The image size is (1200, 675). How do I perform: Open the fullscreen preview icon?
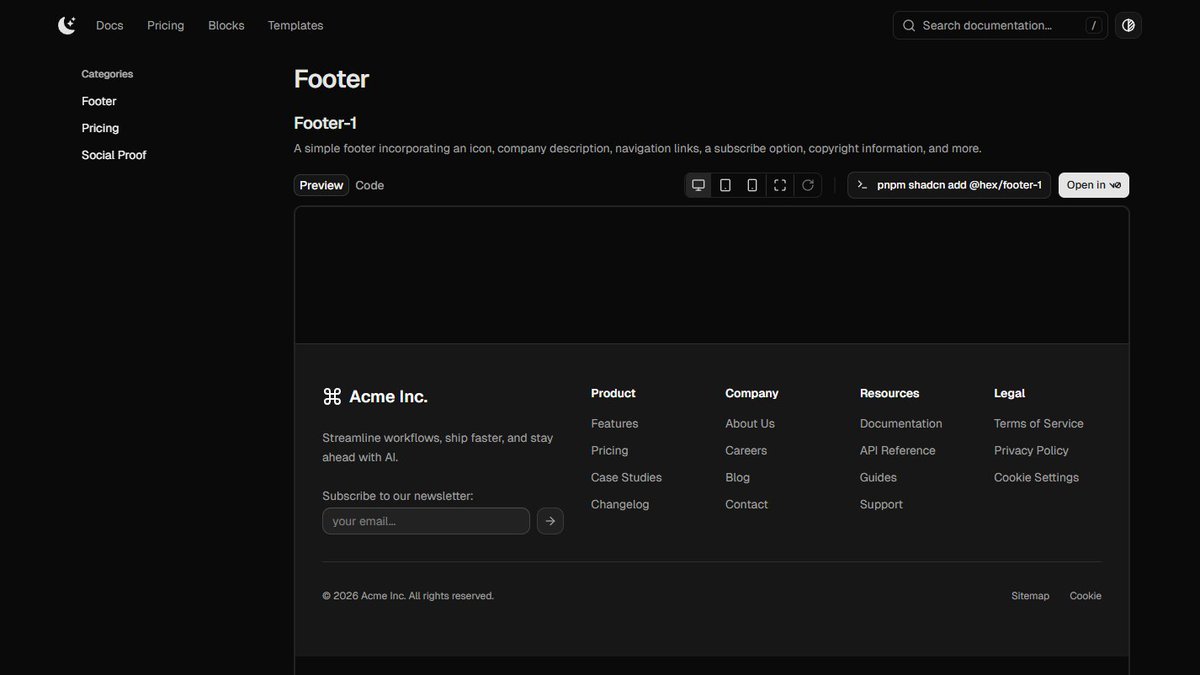[780, 185]
